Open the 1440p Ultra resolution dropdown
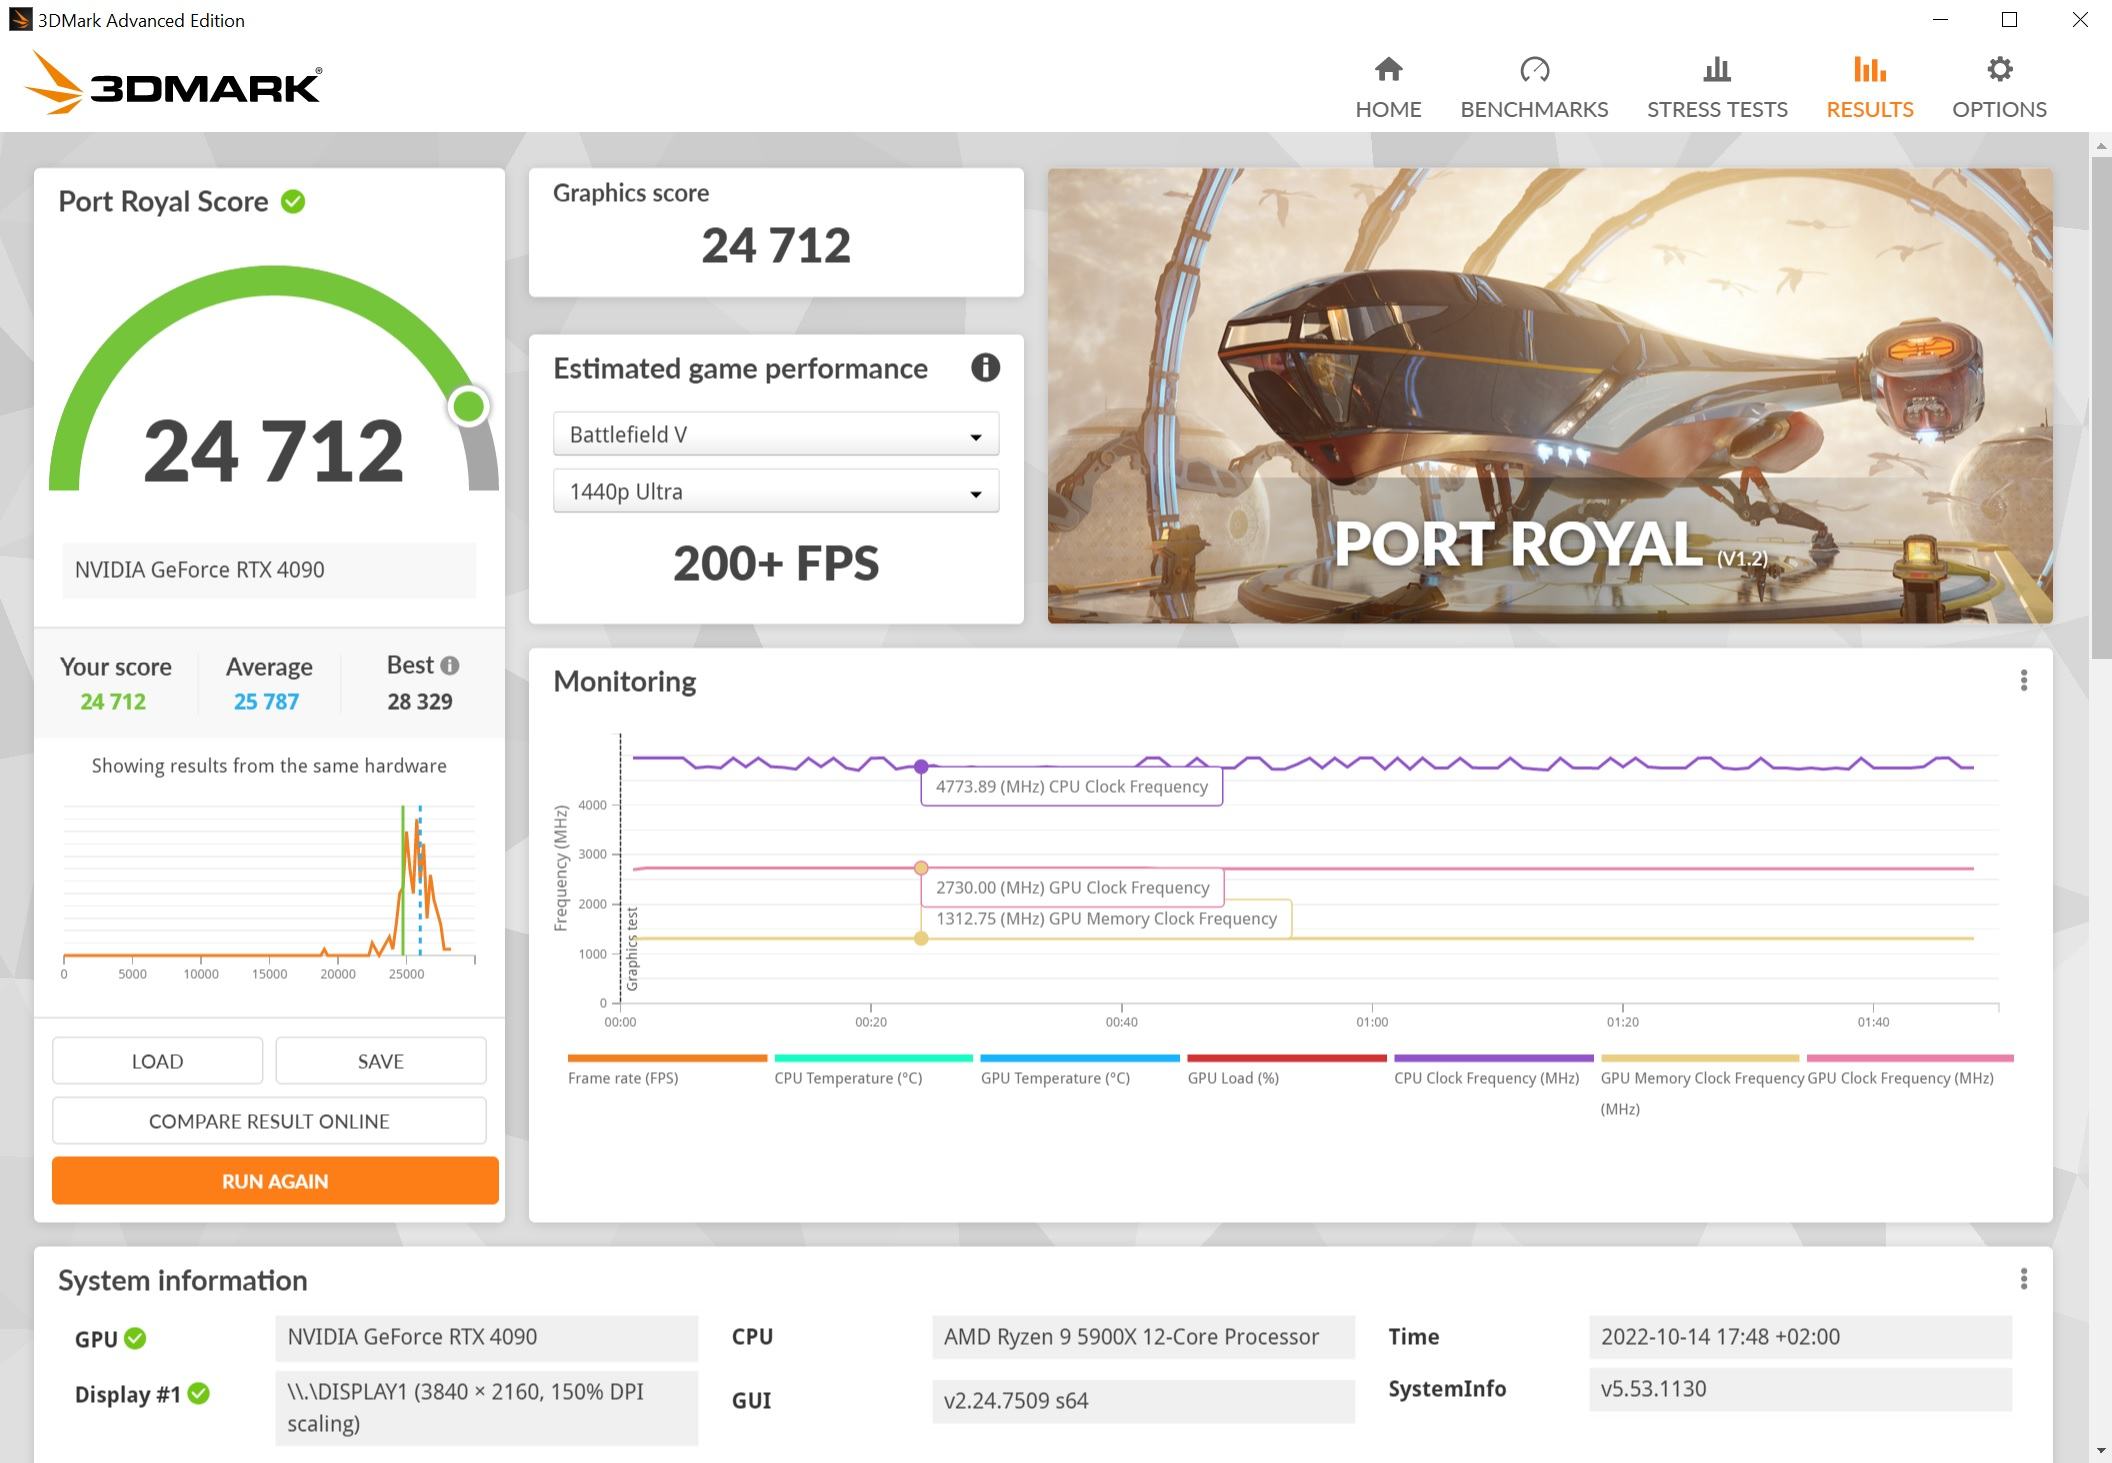The image size is (2112, 1463). point(776,491)
